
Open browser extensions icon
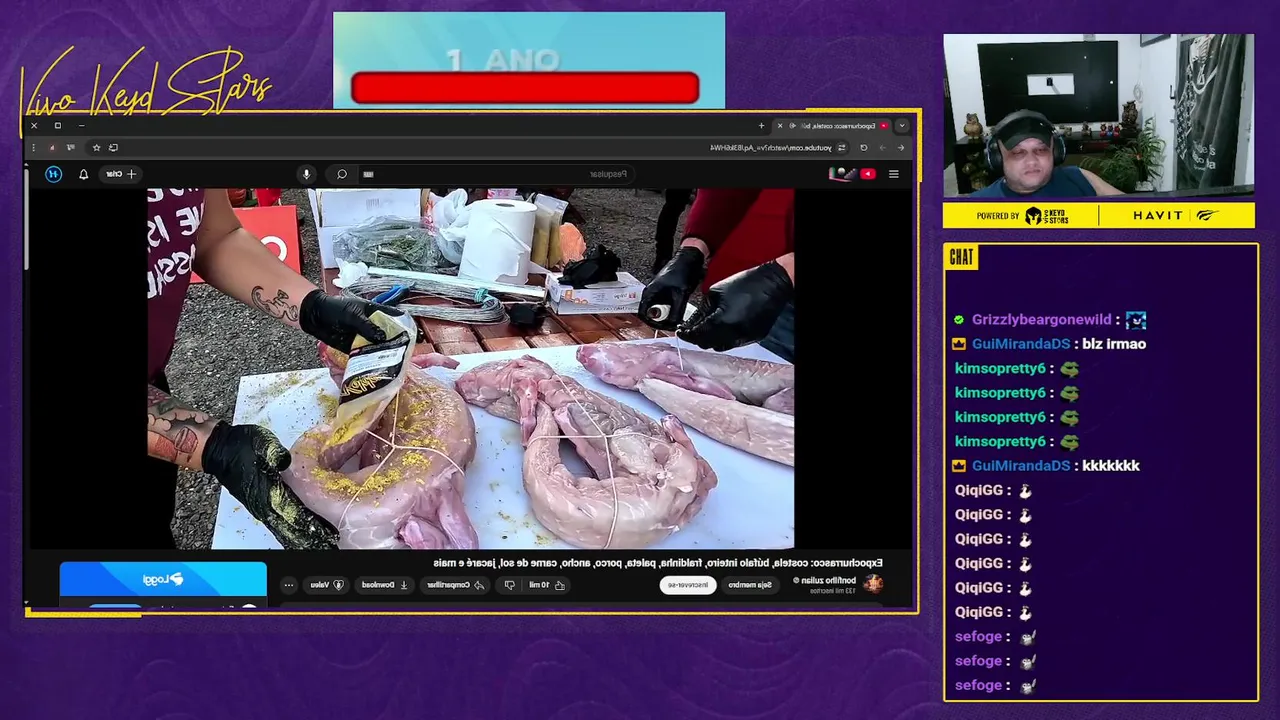click(71, 147)
